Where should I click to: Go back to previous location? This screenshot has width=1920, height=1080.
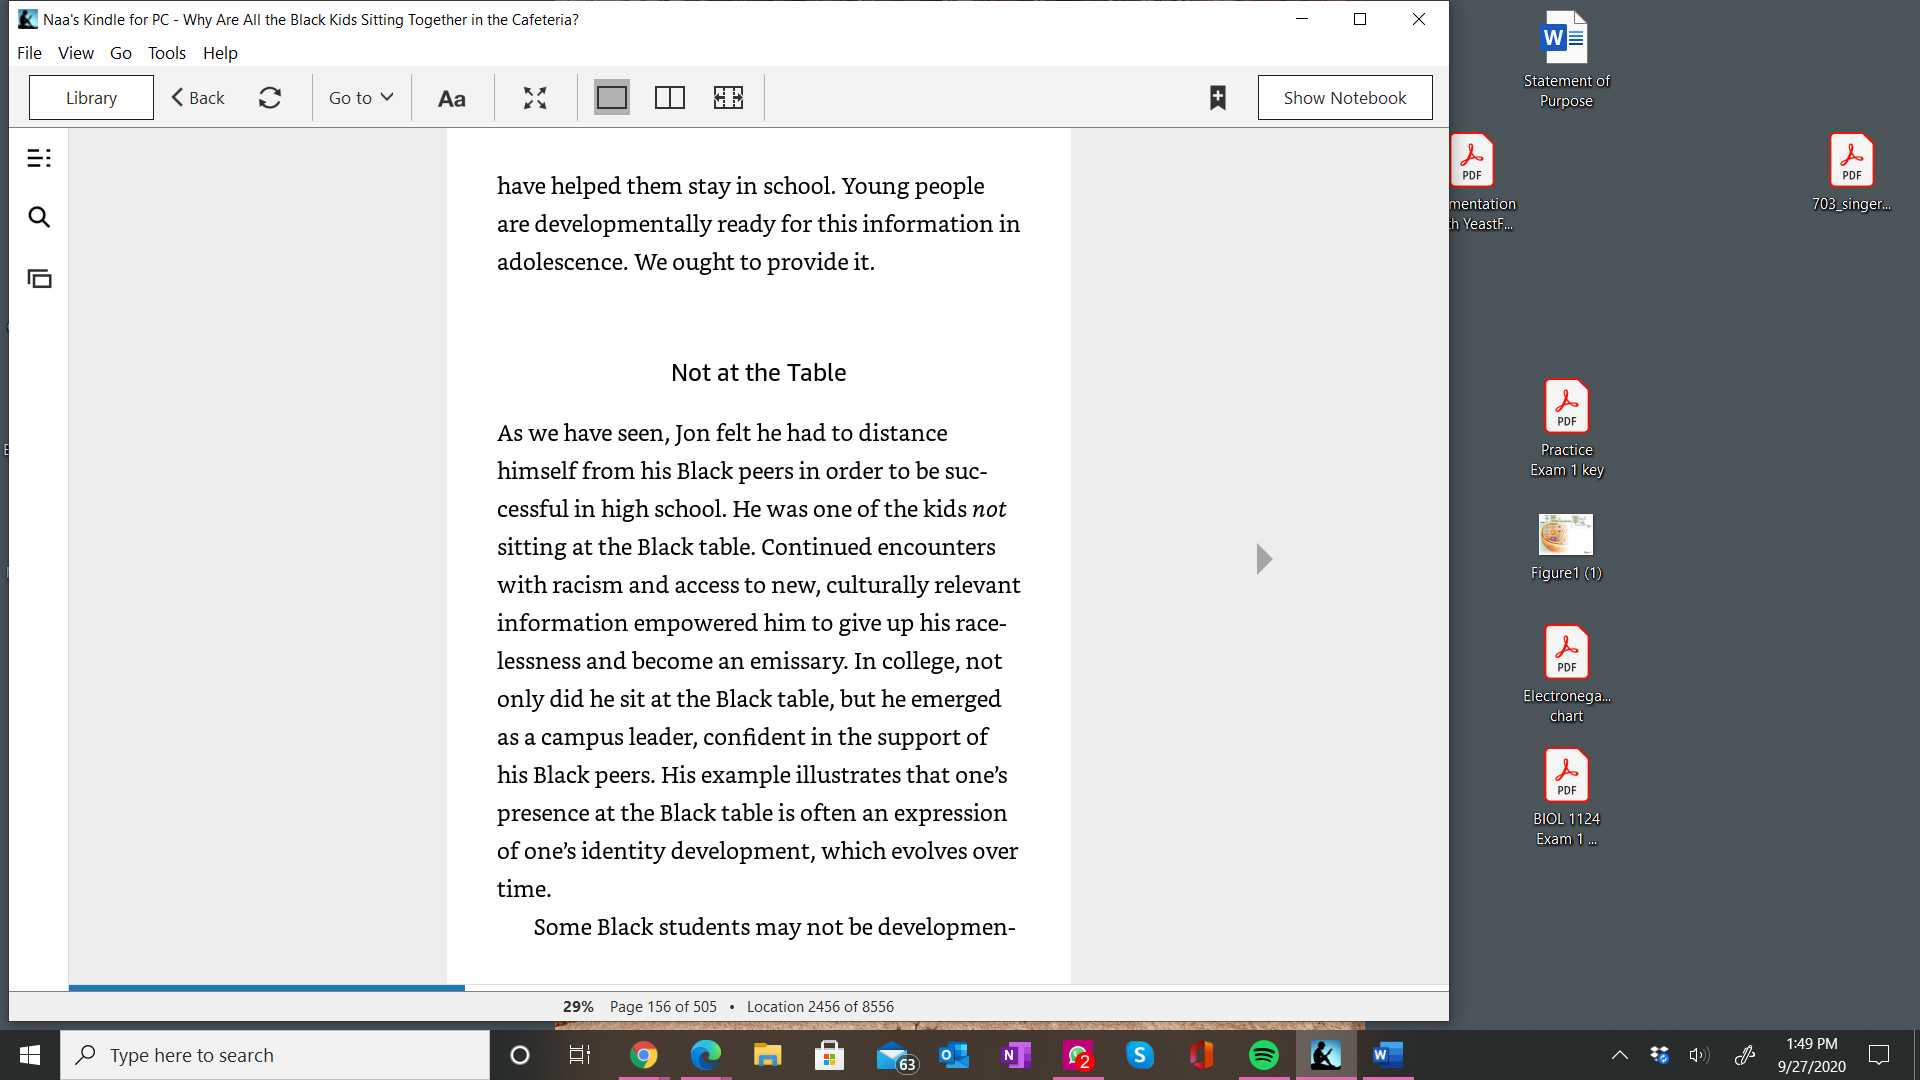(198, 98)
